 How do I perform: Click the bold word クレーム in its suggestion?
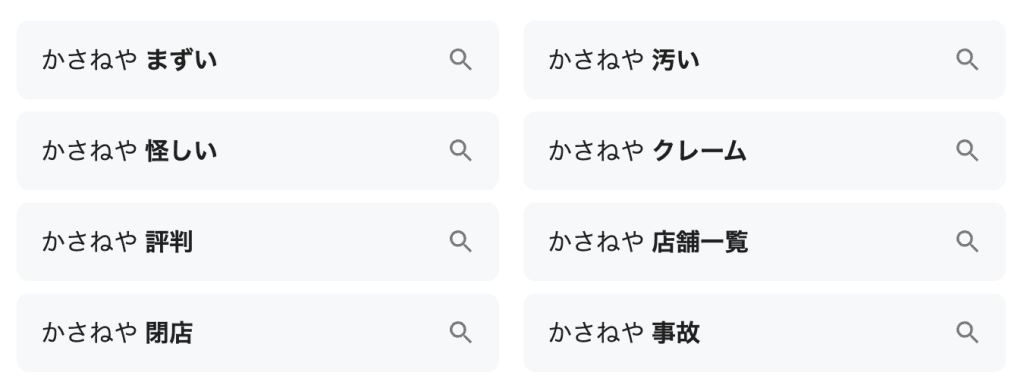pyautogui.click(x=699, y=151)
